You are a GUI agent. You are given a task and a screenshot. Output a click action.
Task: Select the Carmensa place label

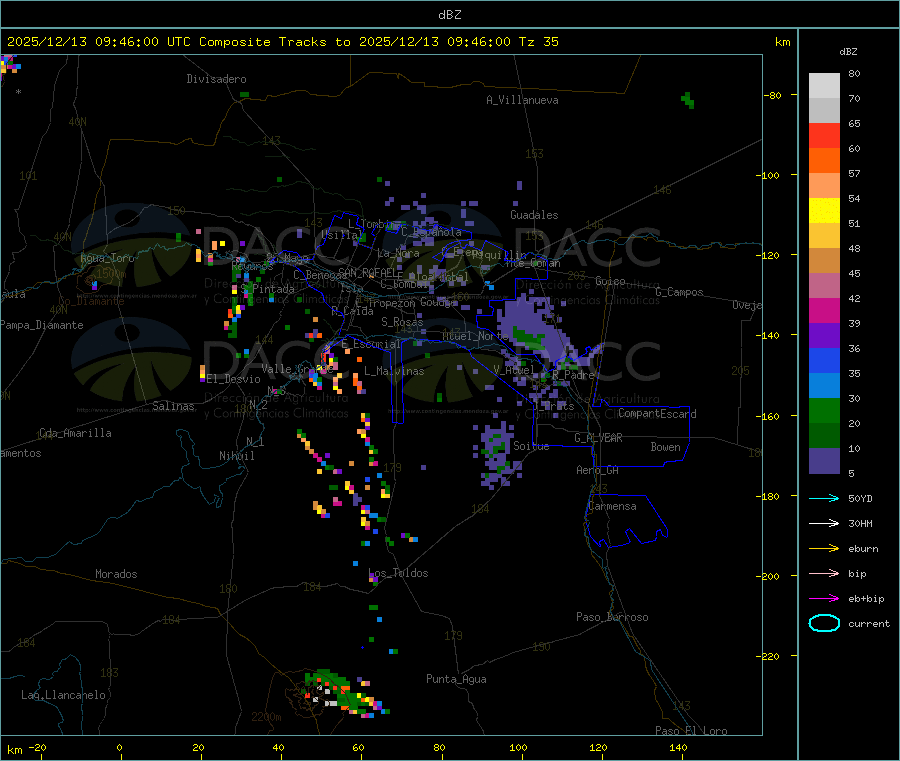[x=612, y=507]
